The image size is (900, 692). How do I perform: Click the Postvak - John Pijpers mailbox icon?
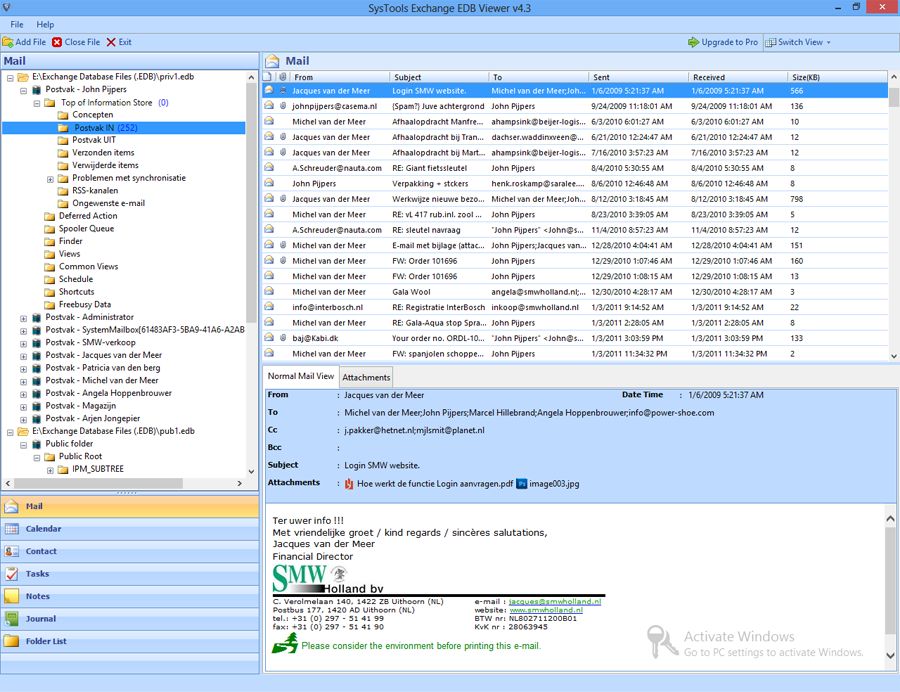click(x=37, y=90)
